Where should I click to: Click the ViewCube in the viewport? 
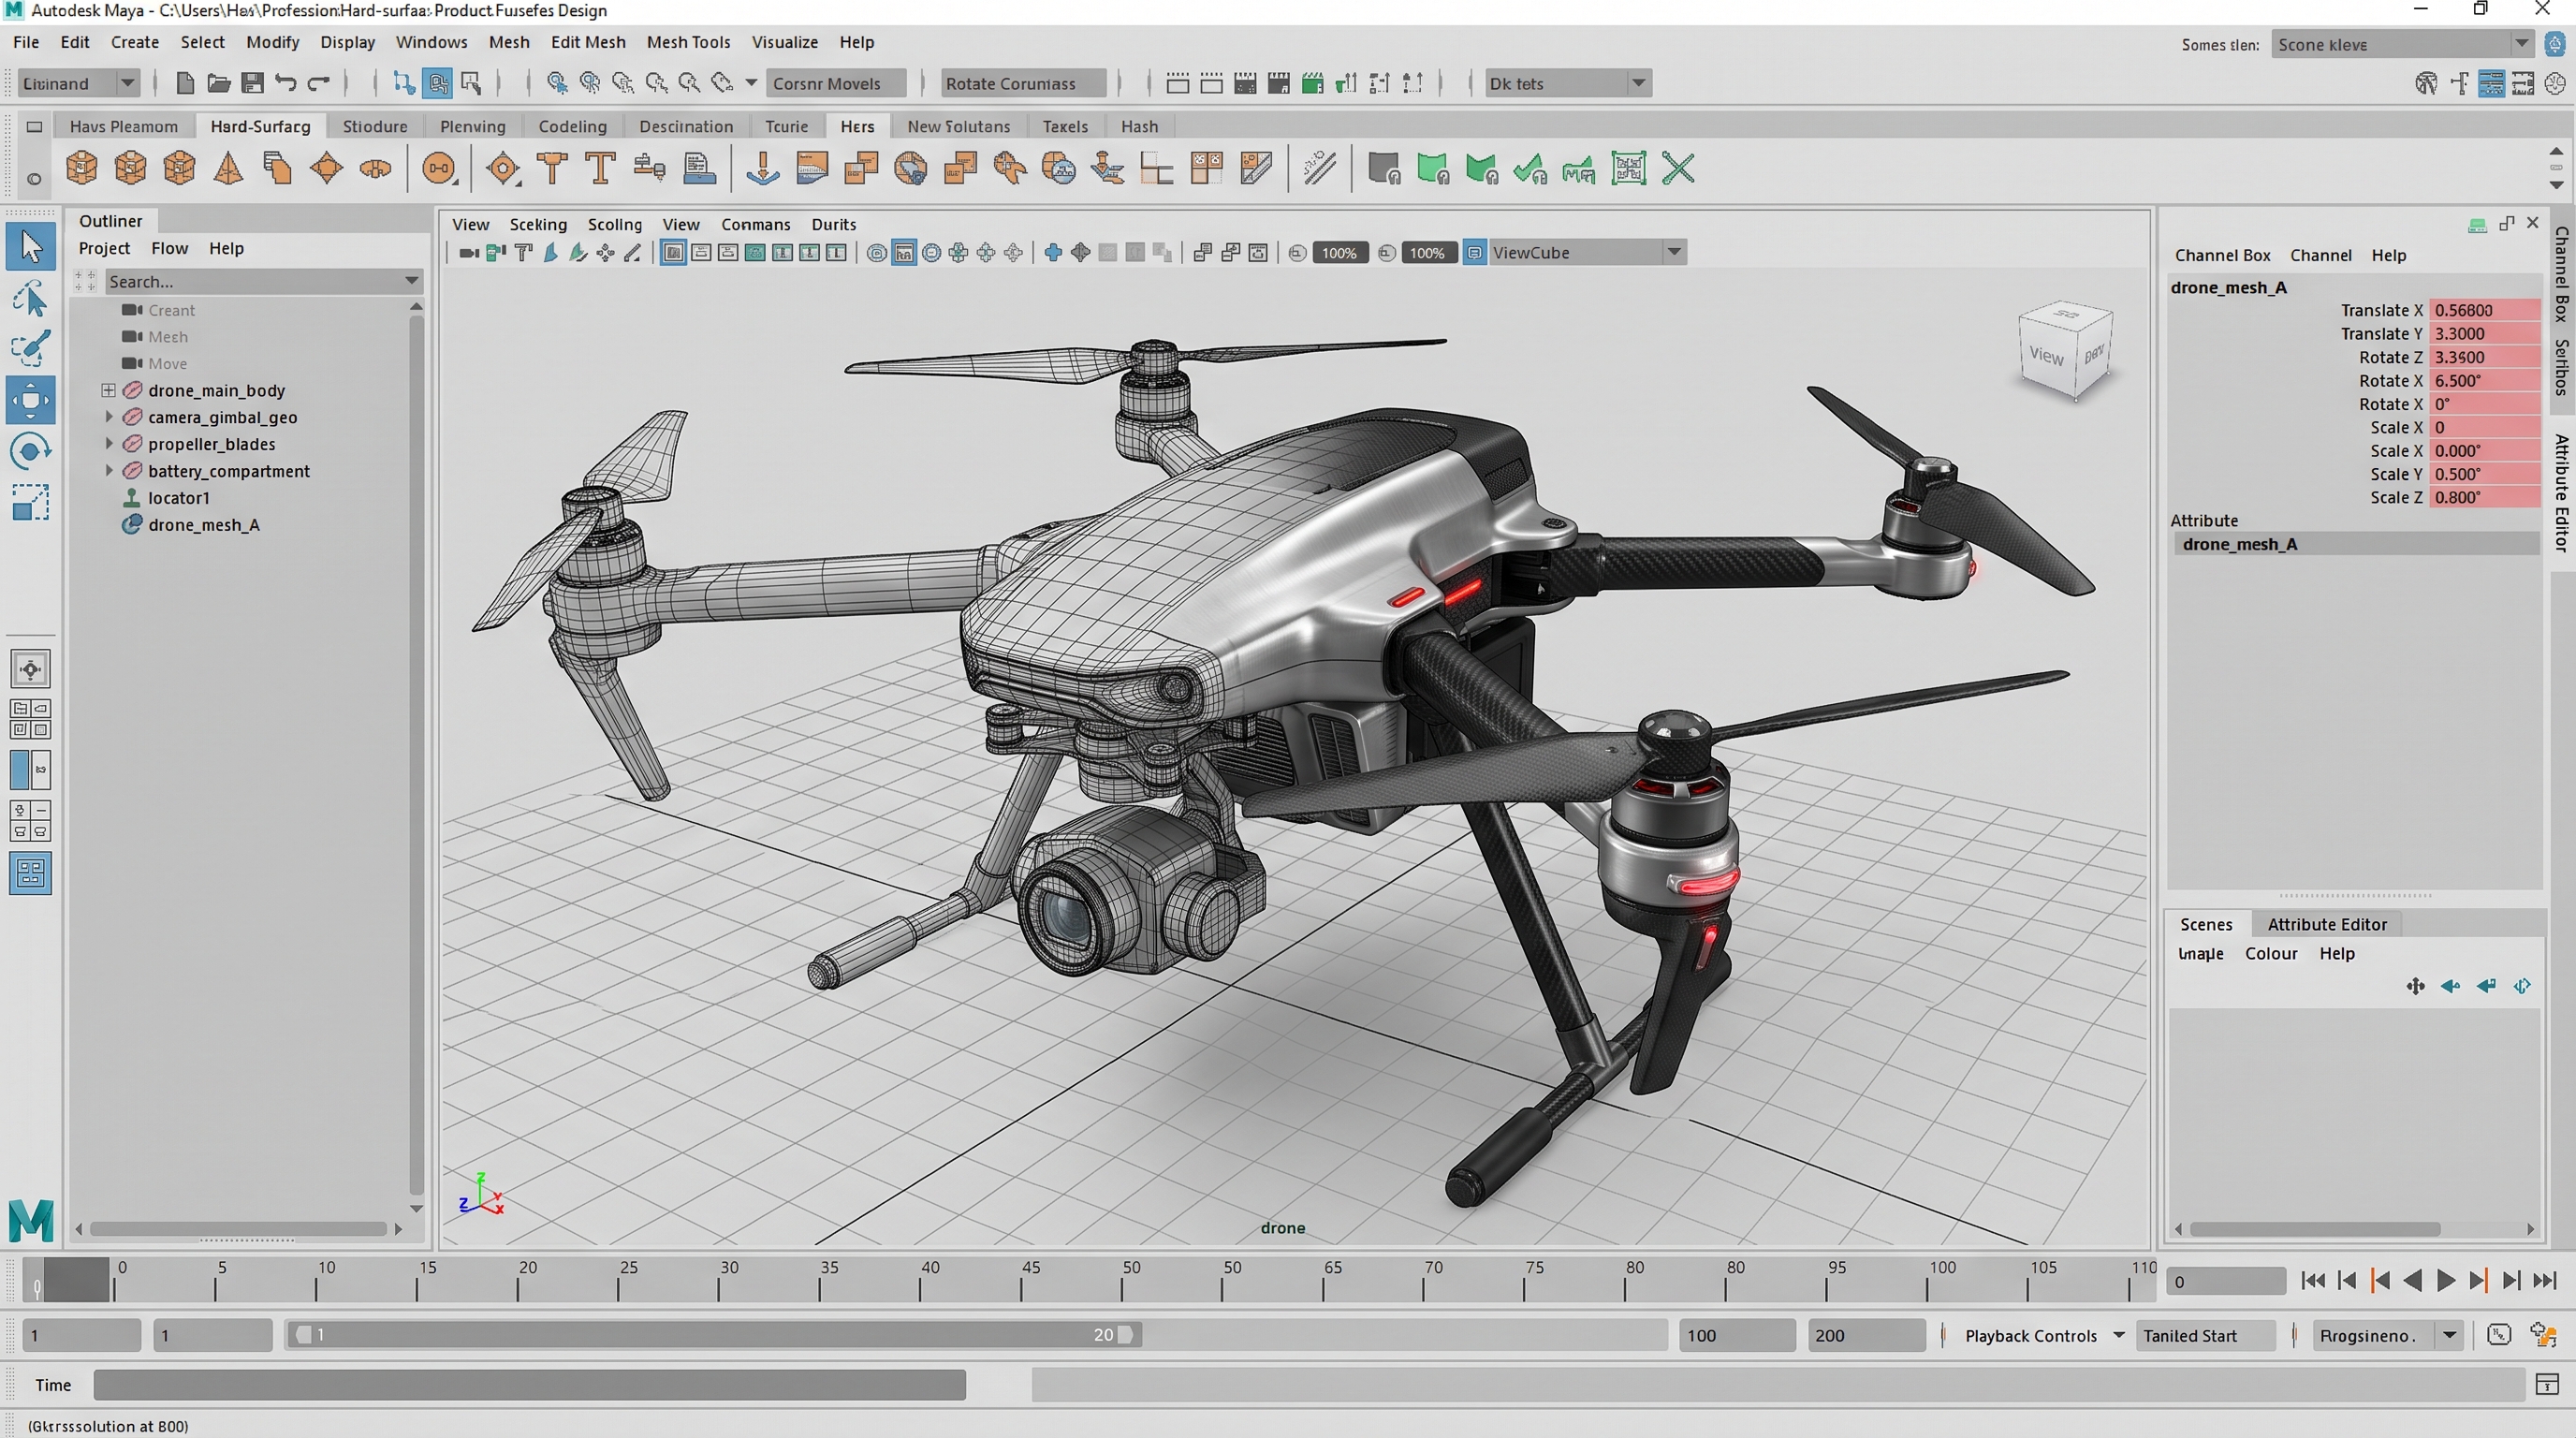coord(2066,350)
